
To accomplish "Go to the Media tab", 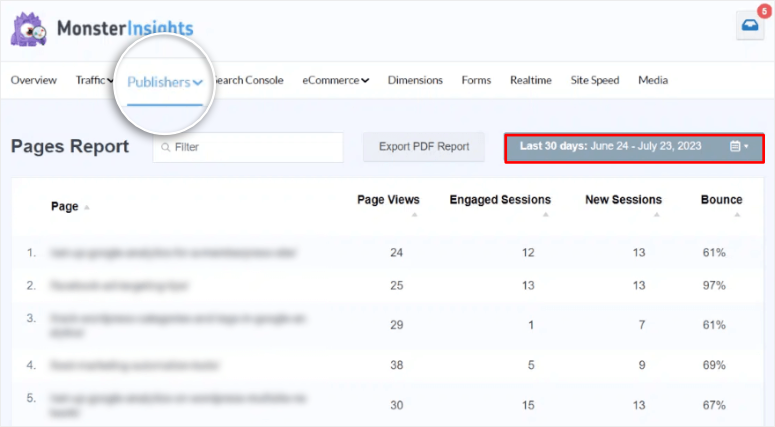I will [653, 80].
